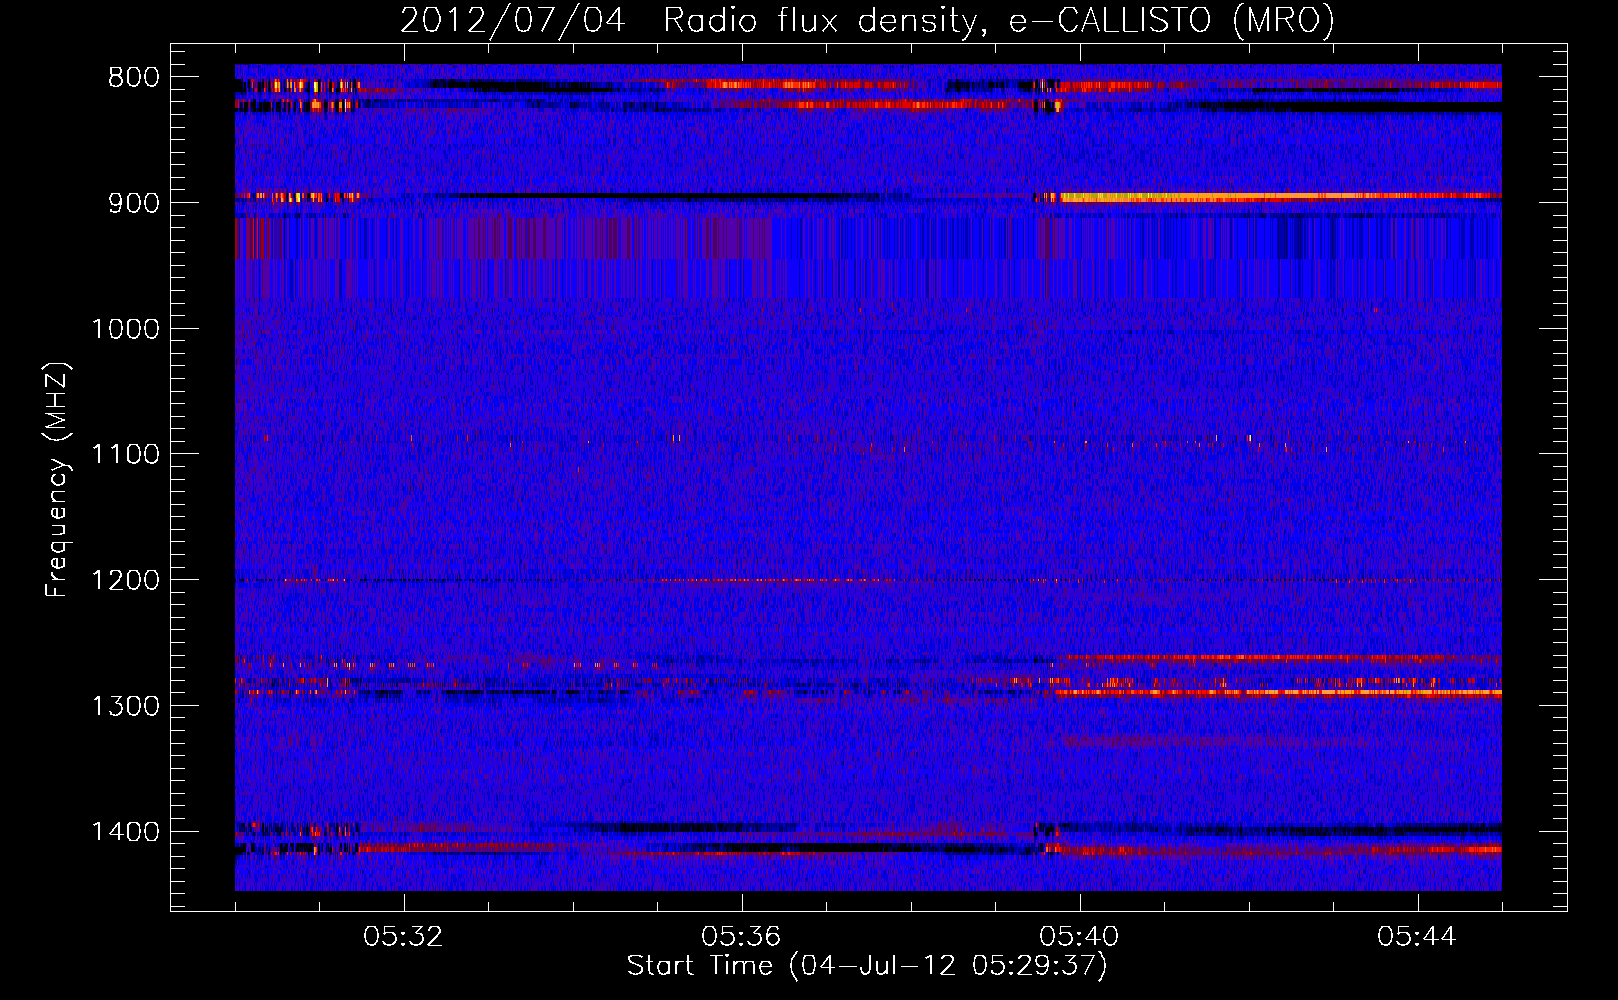Click the plot title '2012/07/04 Radio flux density'
The width and height of the screenshot is (1618, 1000).
coord(867,20)
